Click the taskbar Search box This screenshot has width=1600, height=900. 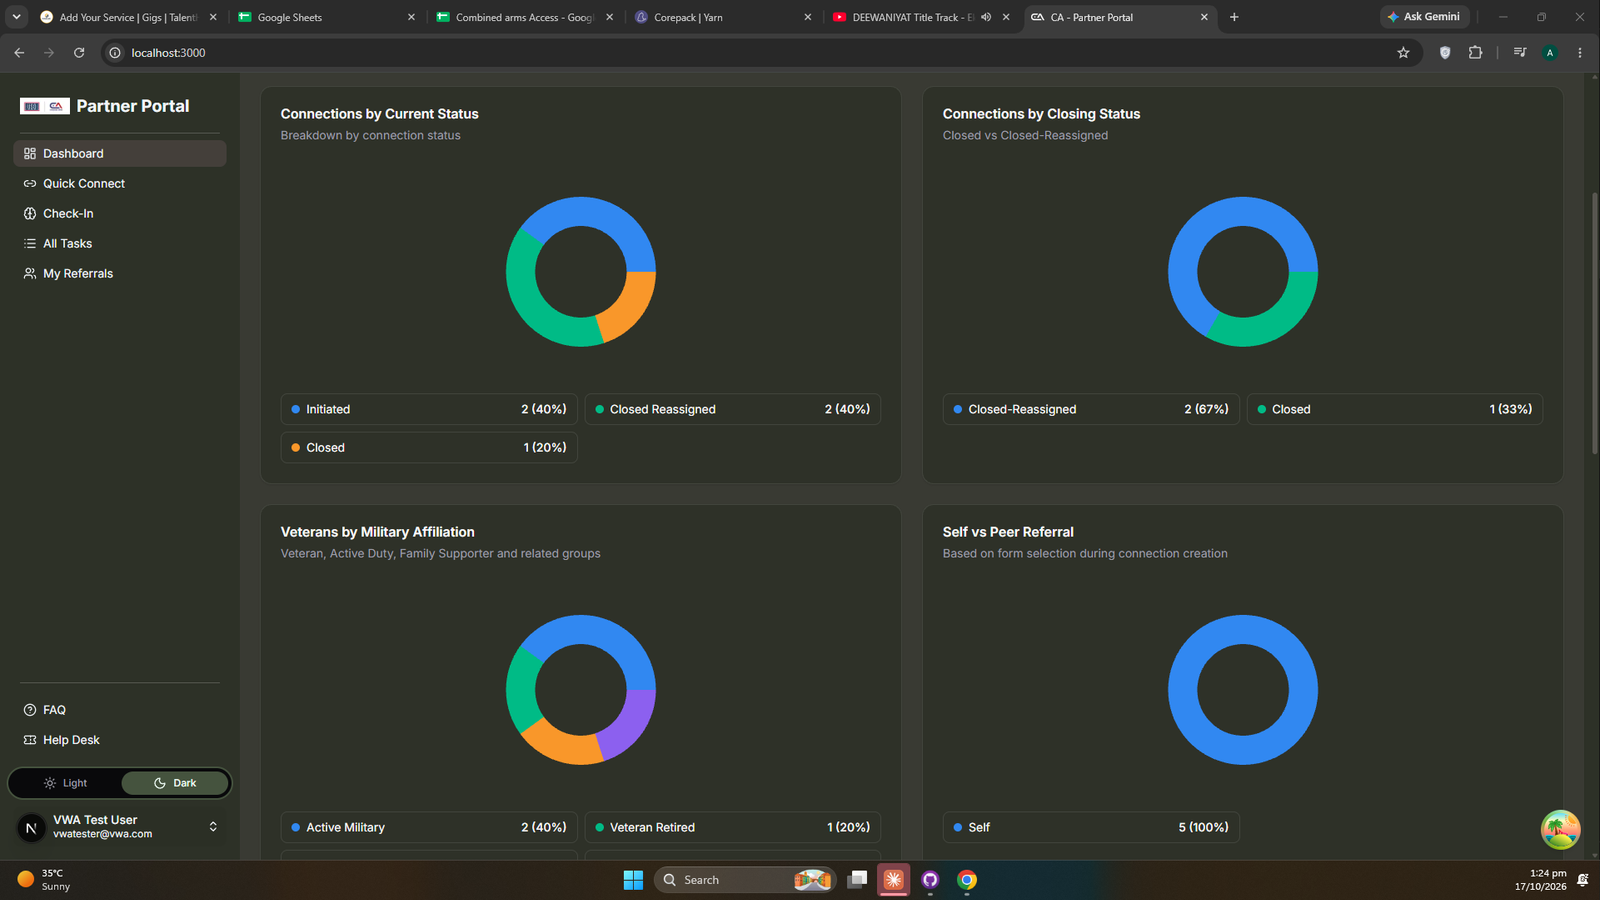click(x=745, y=880)
